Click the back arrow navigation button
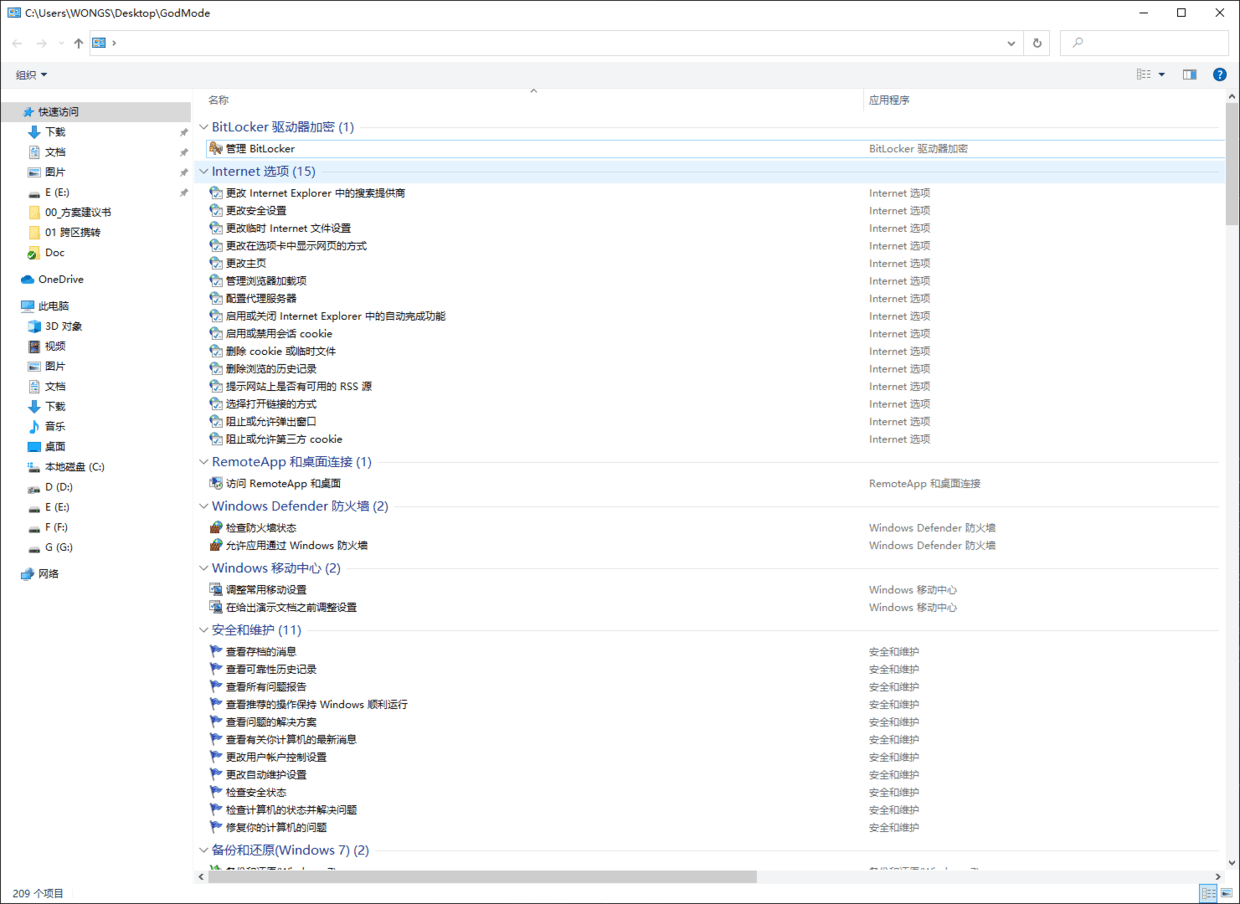The height and width of the screenshot is (904, 1240). coord(17,43)
